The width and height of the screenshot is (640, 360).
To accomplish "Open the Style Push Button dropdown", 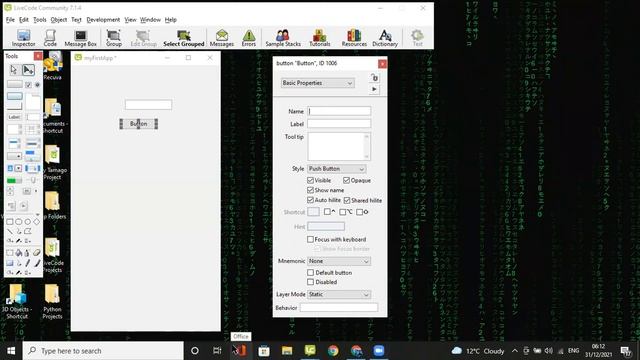I will tap(336, 169).
